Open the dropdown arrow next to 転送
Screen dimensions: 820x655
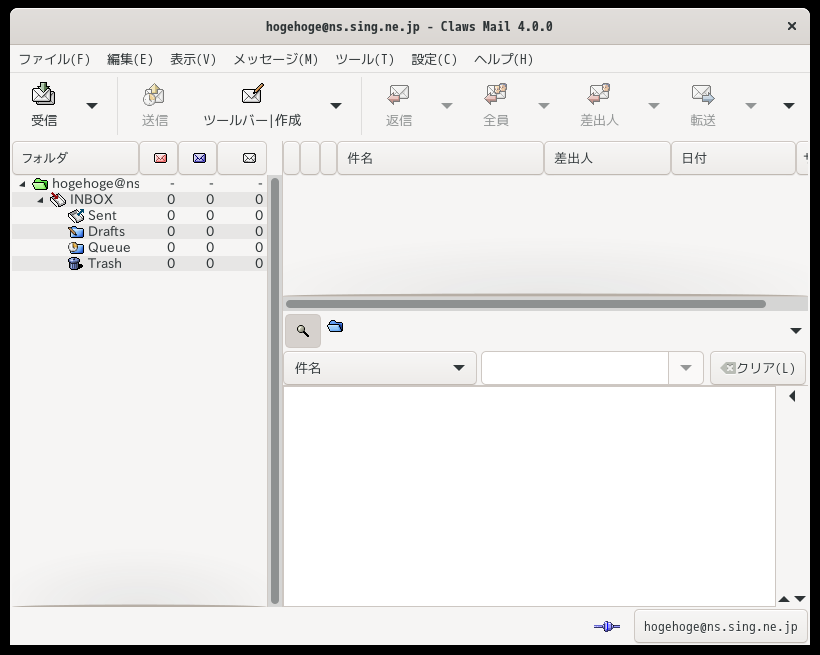[x=751, y=106]
